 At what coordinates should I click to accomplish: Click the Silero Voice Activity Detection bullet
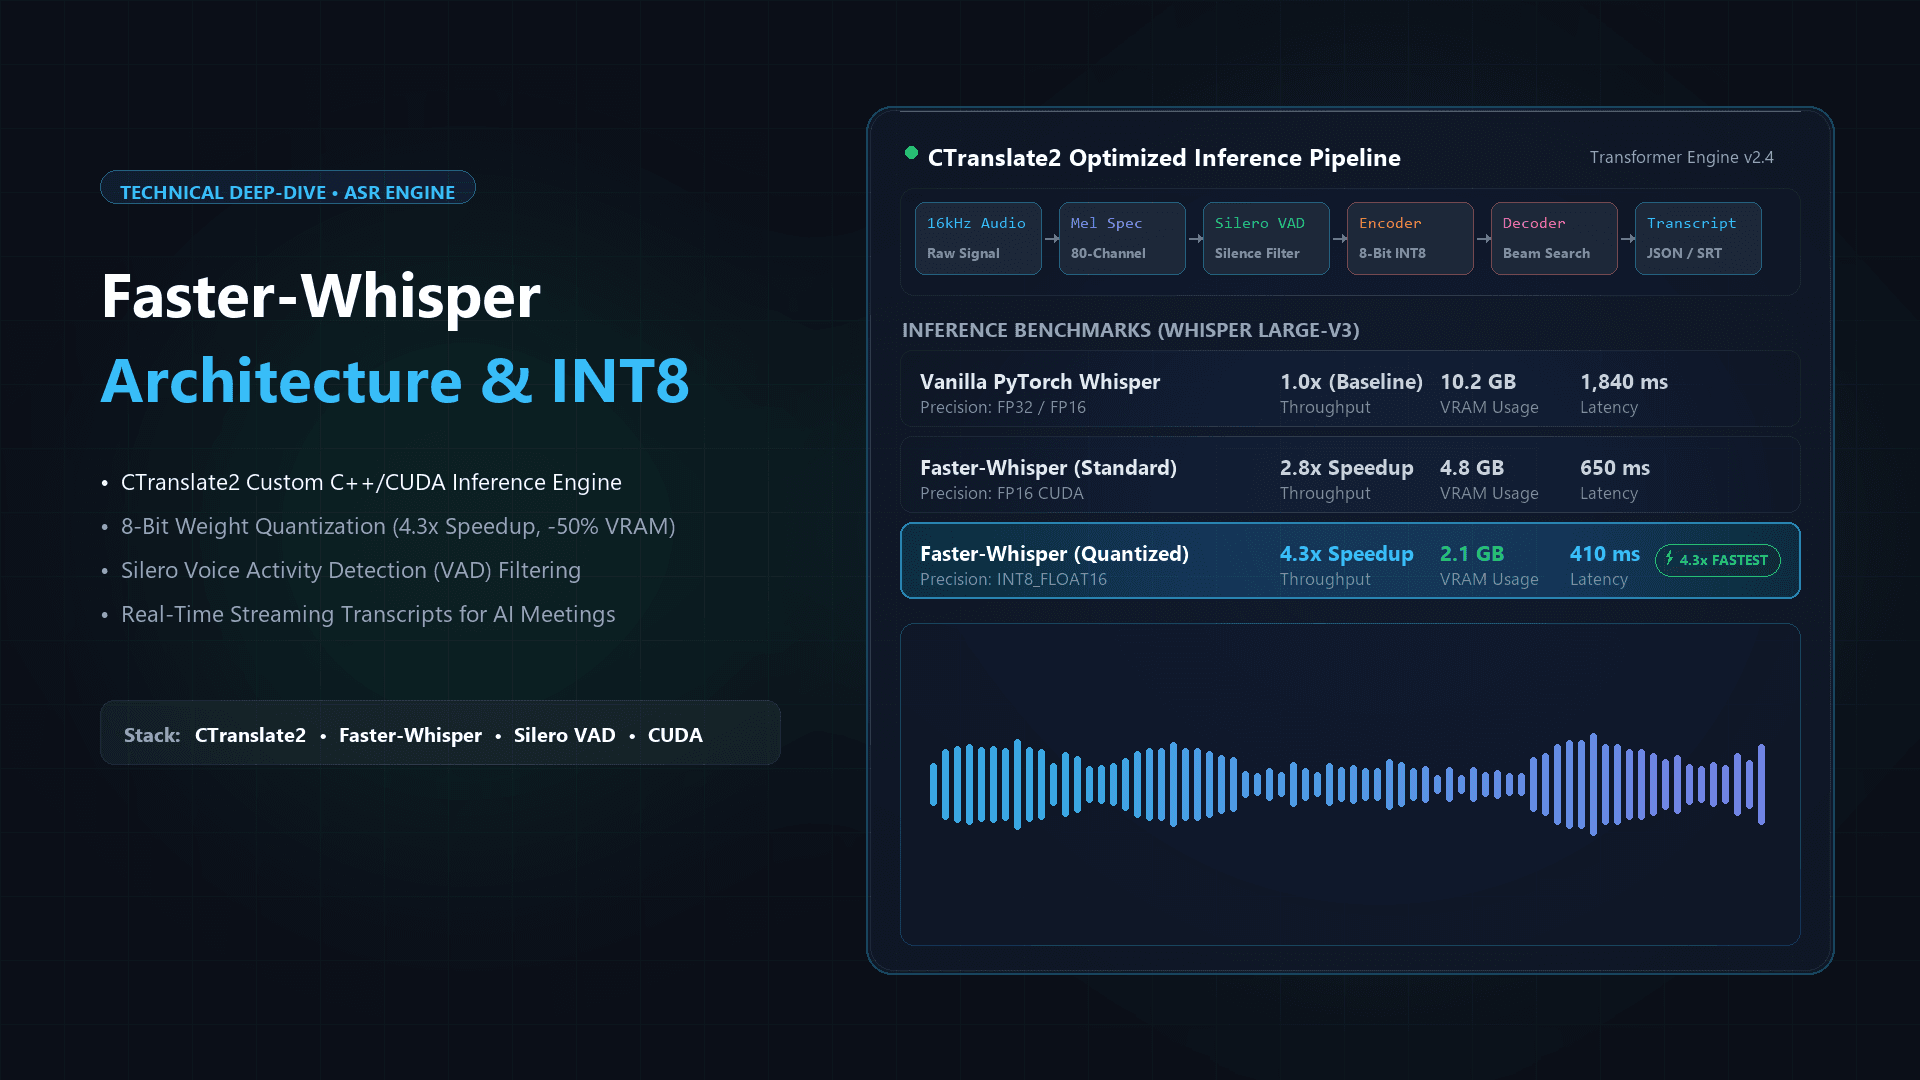click(351, 570)
